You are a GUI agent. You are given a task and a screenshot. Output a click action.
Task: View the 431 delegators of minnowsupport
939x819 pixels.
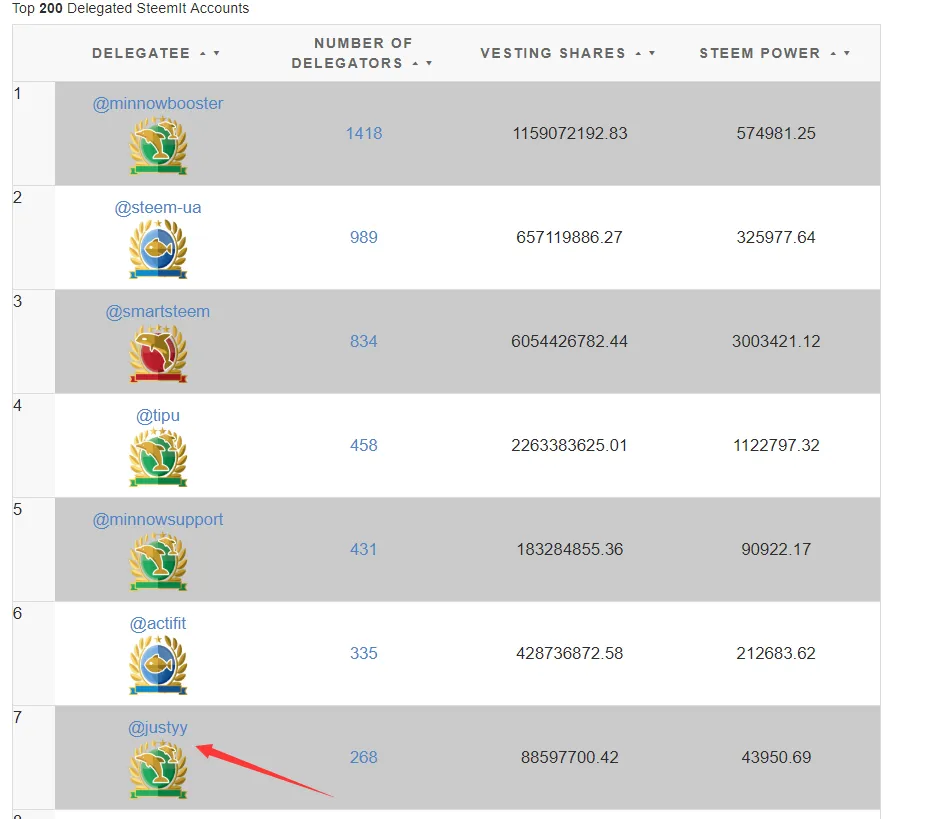click(364, 549)
